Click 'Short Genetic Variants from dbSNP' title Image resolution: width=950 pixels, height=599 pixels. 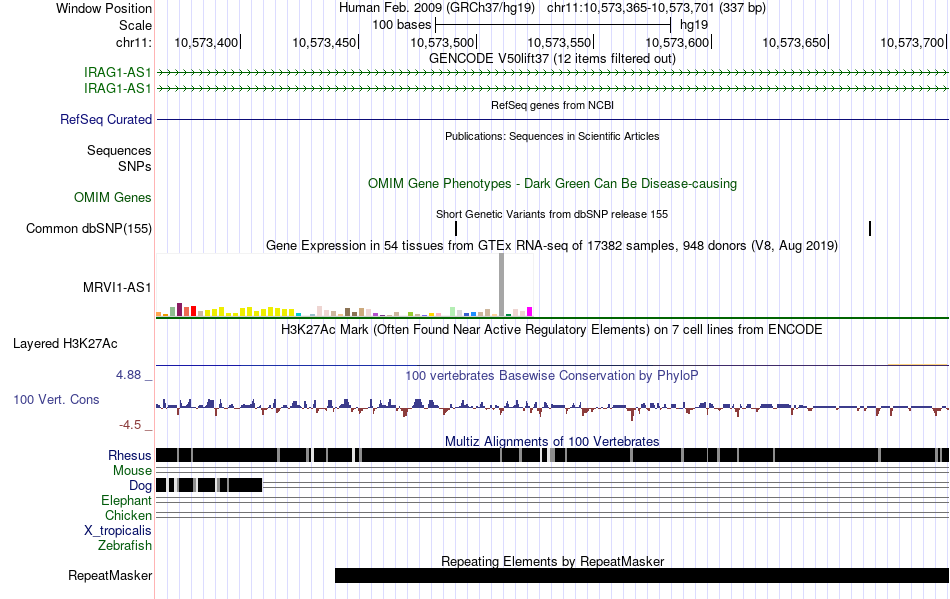[x=552, y=214]
